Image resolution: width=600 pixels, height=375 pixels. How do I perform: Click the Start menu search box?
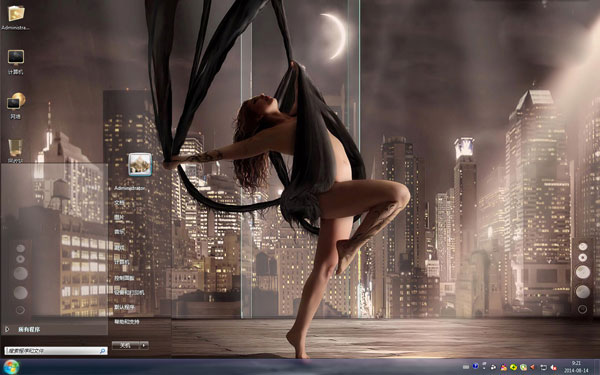(55, 351)
